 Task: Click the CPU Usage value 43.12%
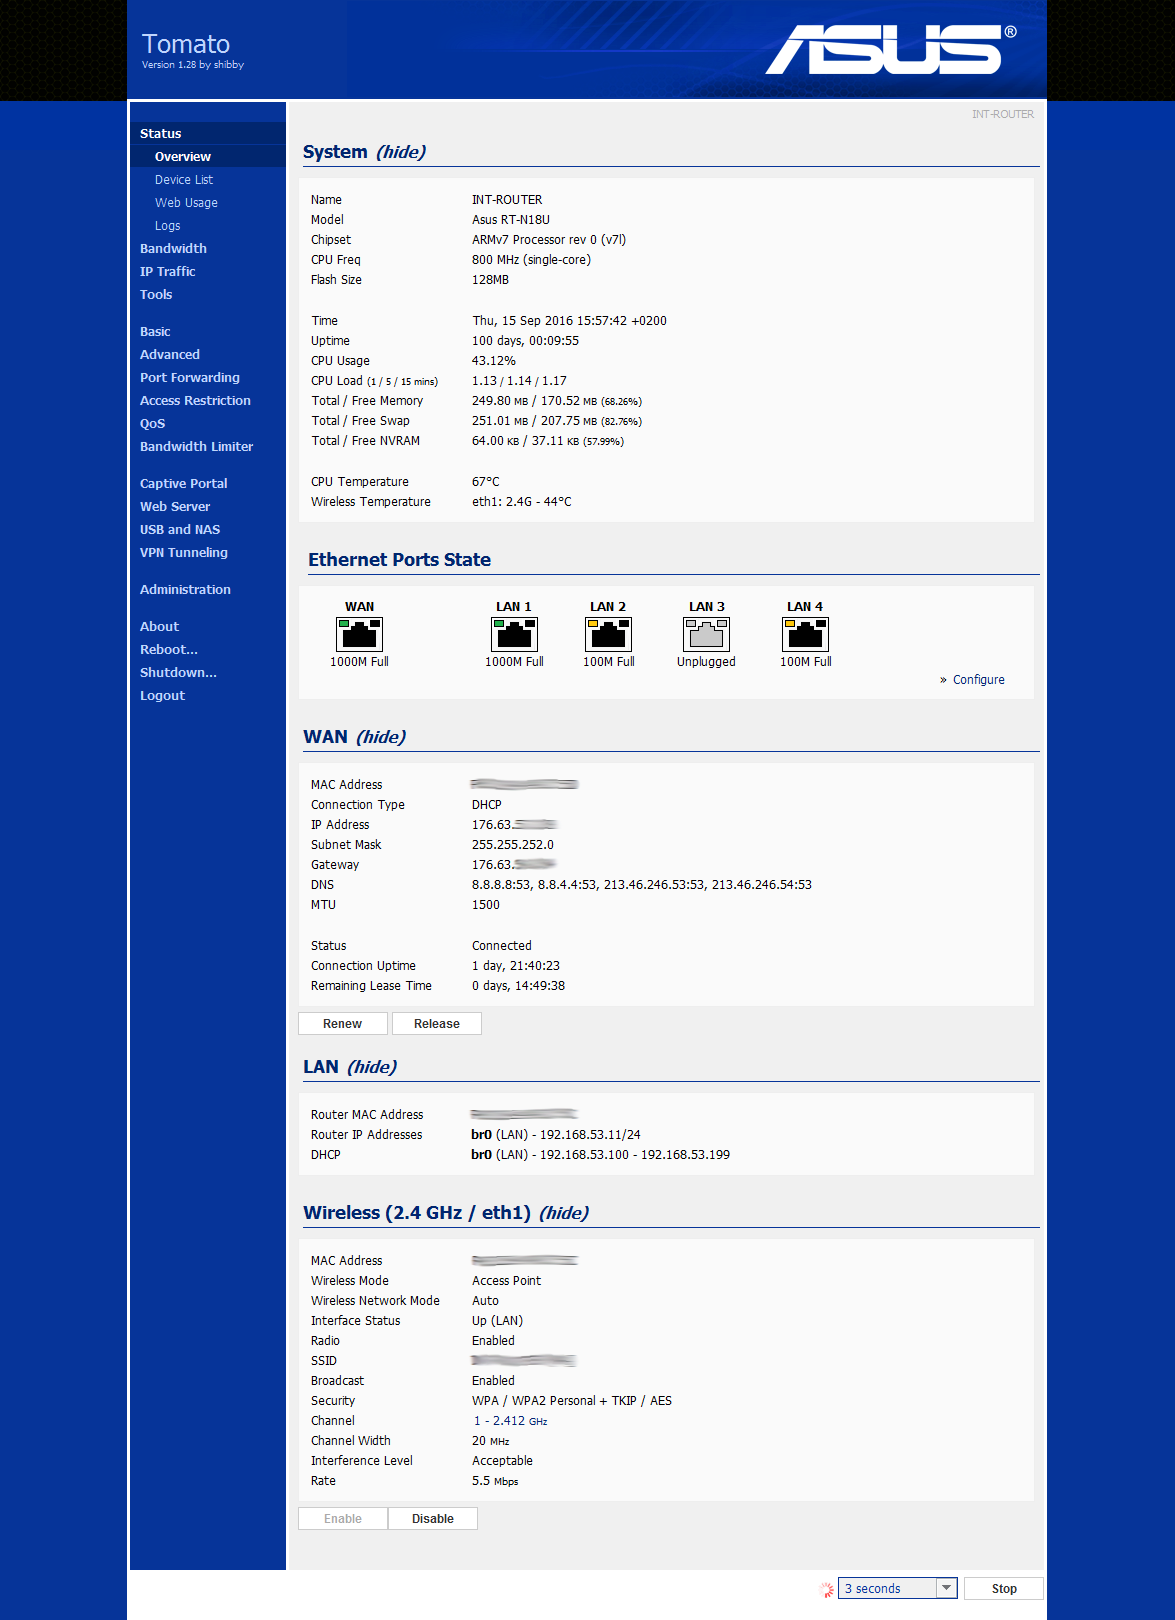coord(494,361)
